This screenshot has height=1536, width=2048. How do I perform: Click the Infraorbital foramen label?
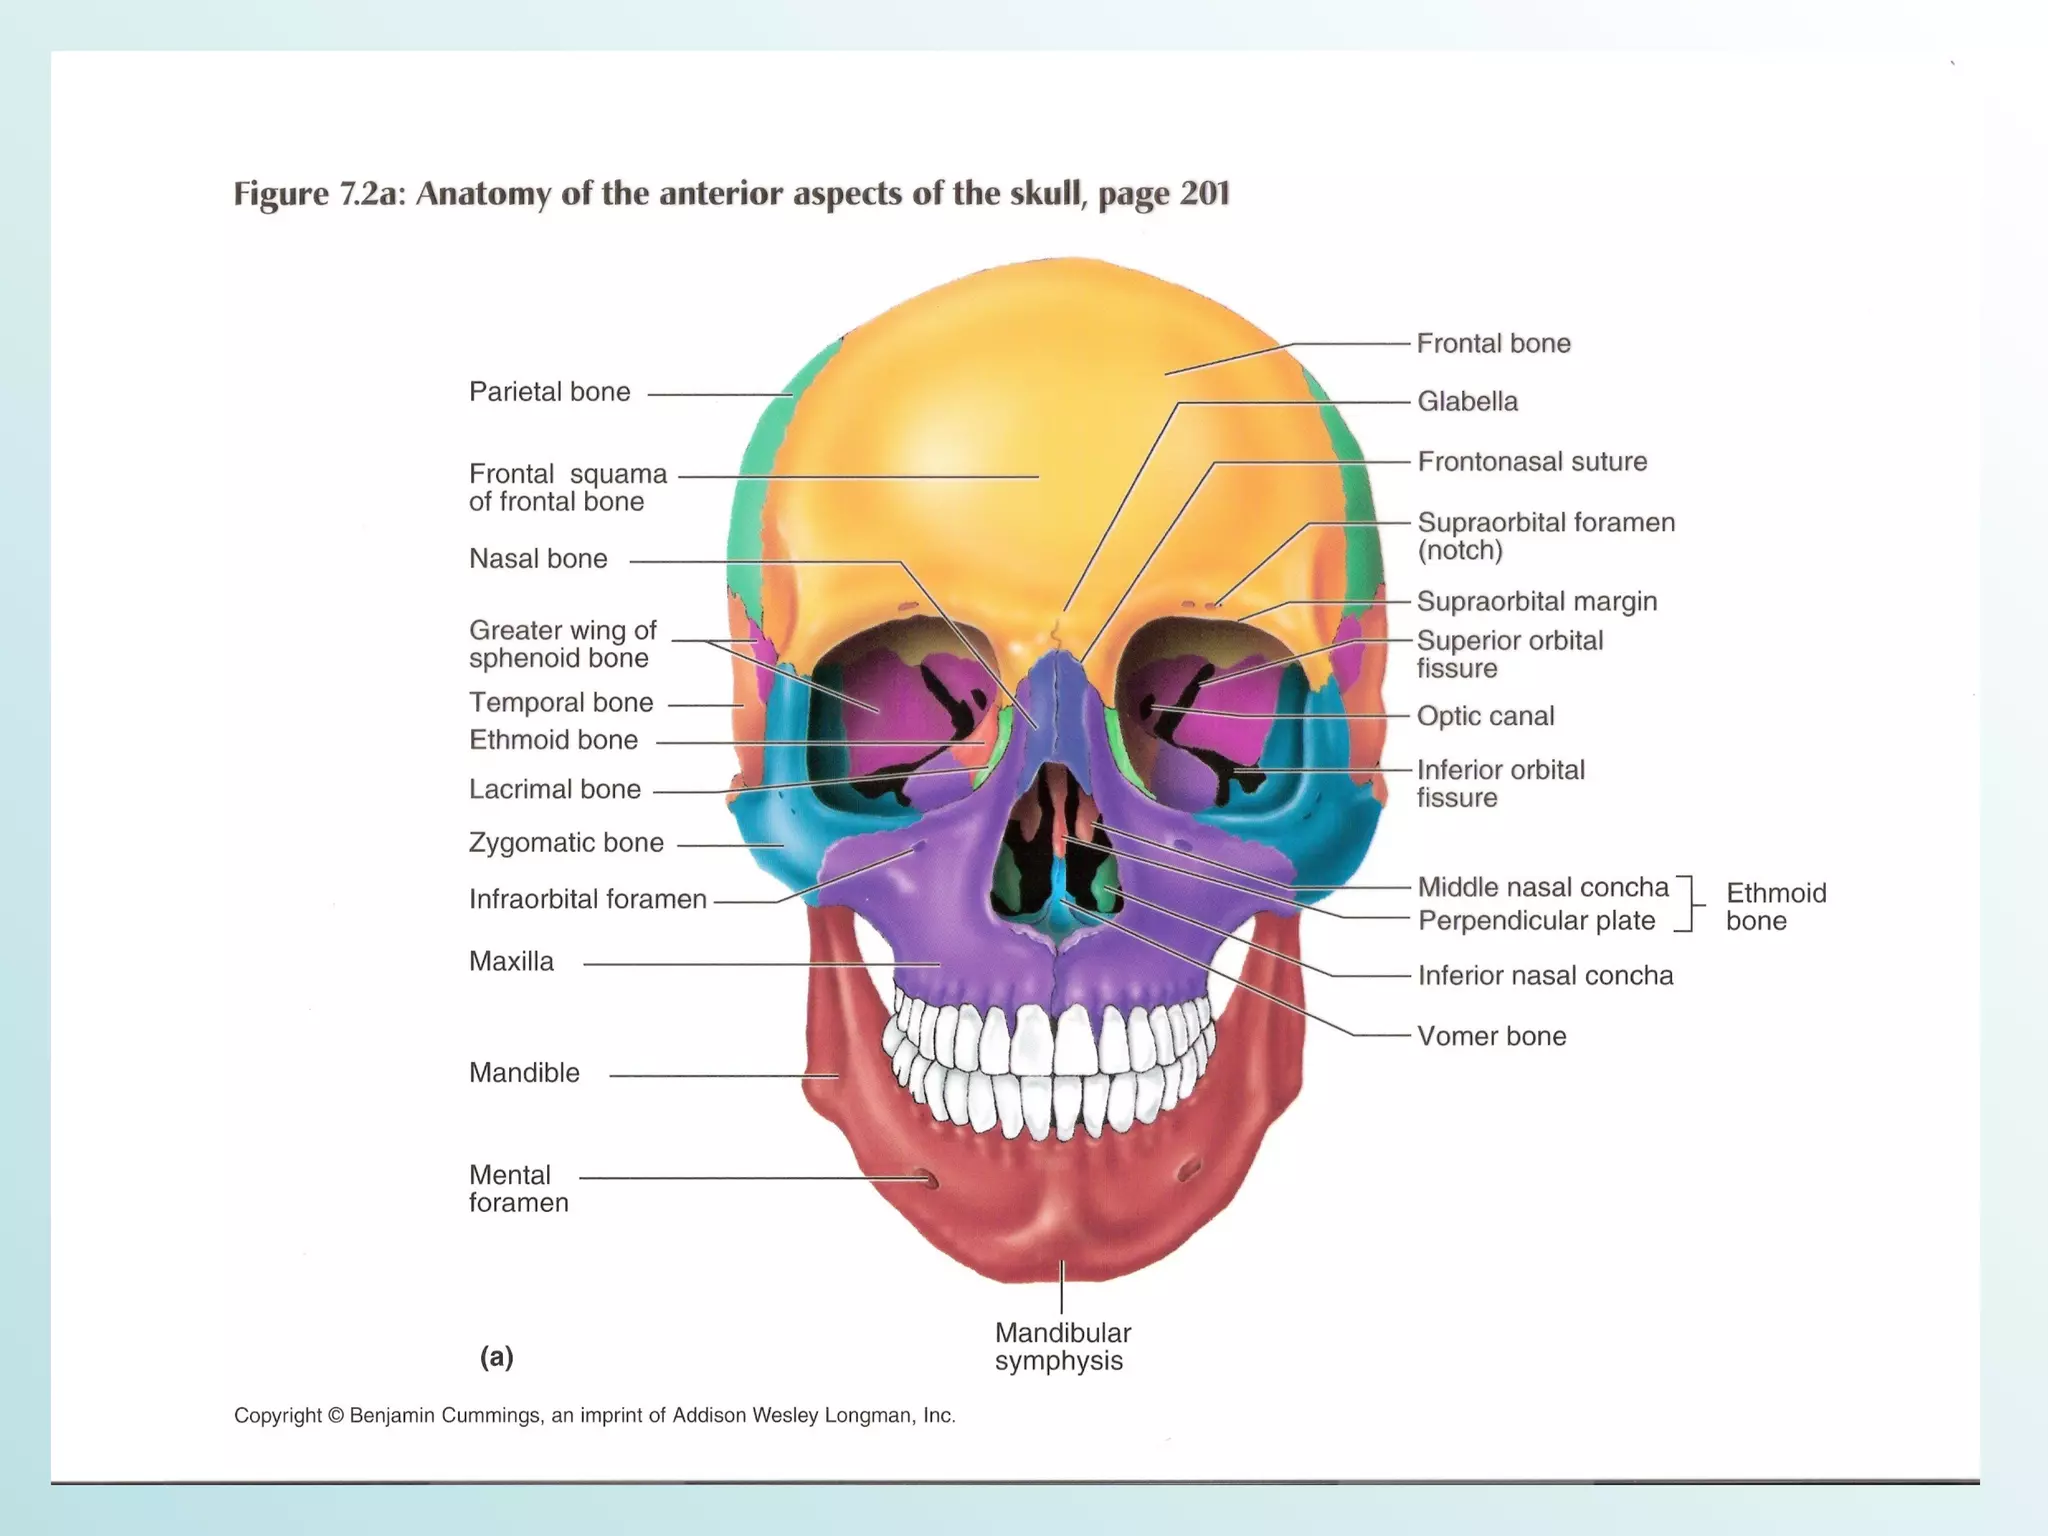point(588,899)
